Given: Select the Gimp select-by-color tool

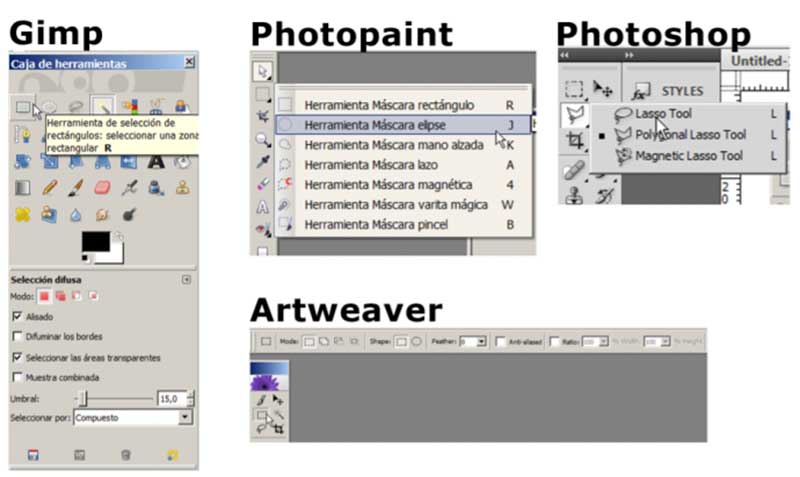Looking at the screenshot, I should [129, 107].
